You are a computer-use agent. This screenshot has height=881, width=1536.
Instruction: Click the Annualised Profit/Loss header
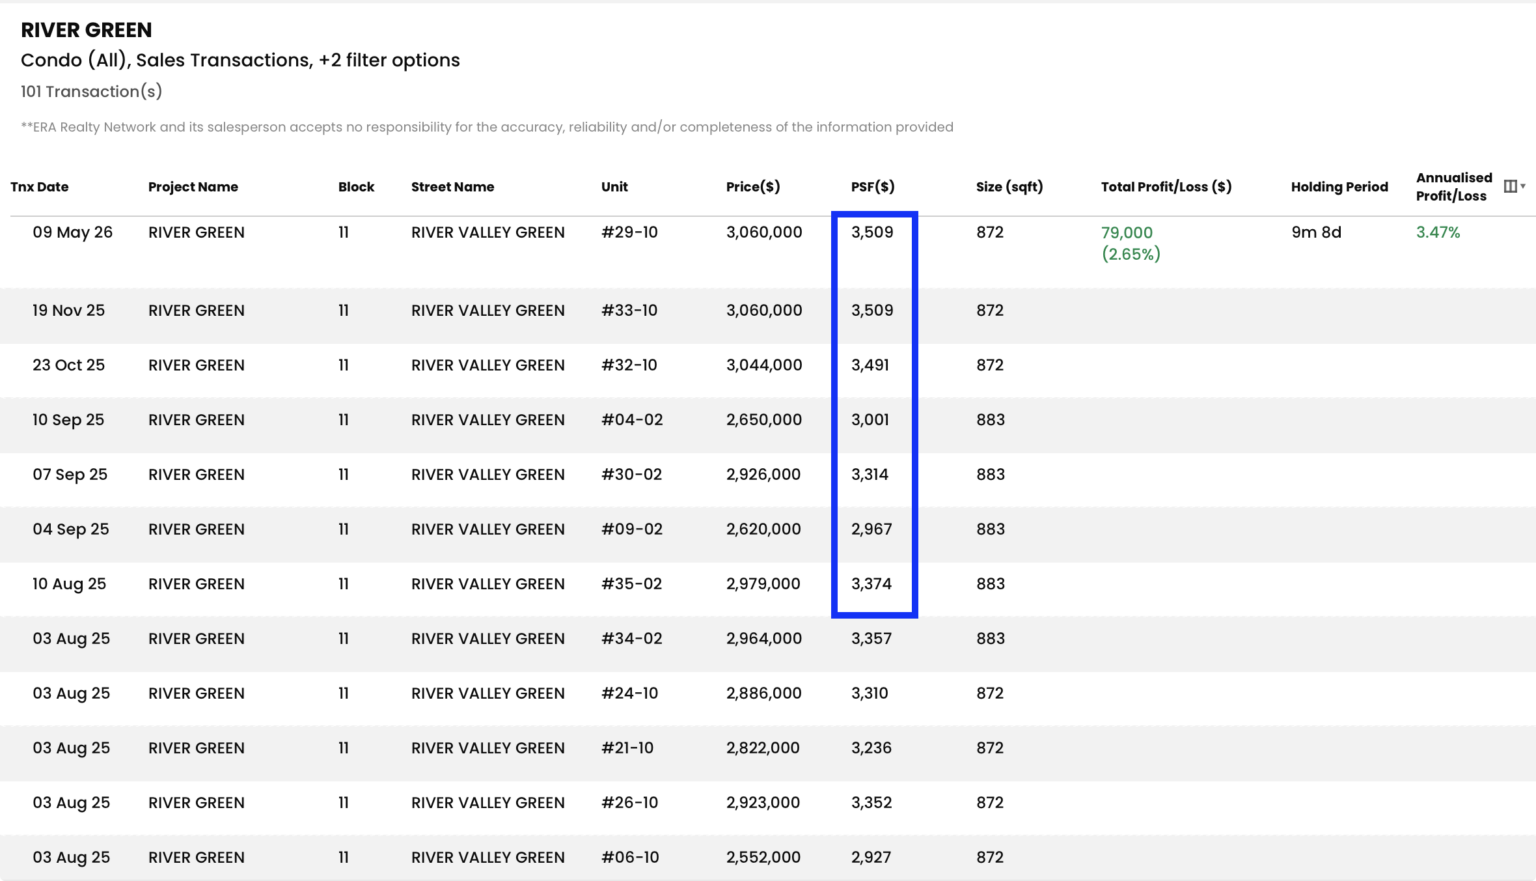pyautogui.click(x=1454, y=187)
